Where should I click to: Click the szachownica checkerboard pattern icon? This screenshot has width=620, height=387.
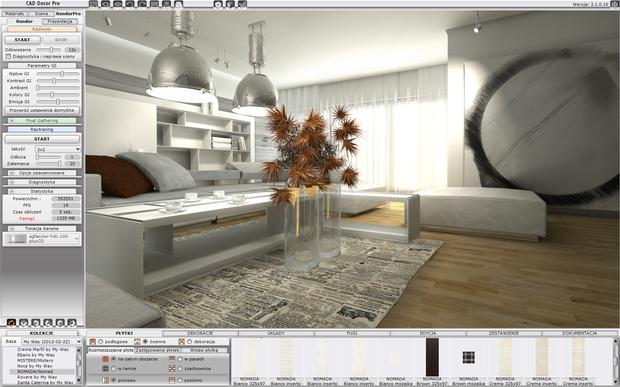tap(172, 368)
